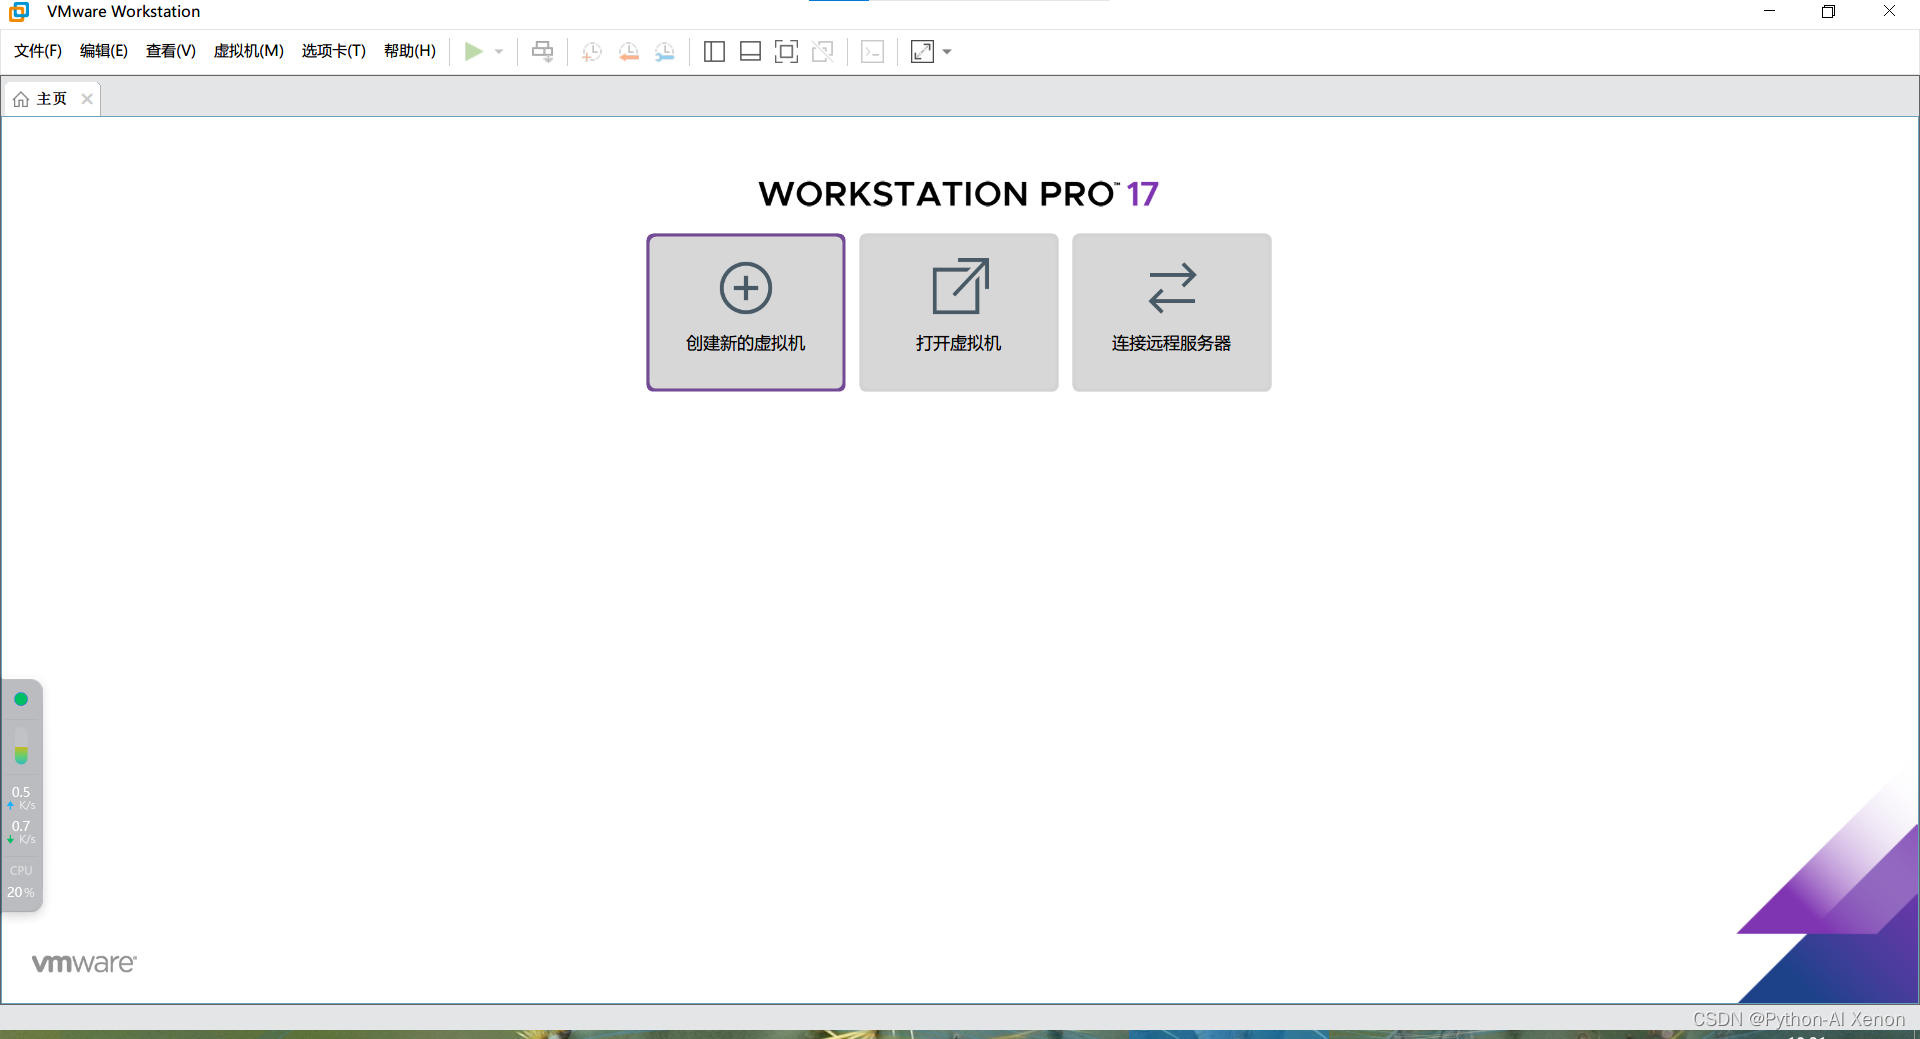1920x1039 pixels.
Task: Click the 创建新的虚拟机 button
Action: pyautogui.click(x=746, y=312)
